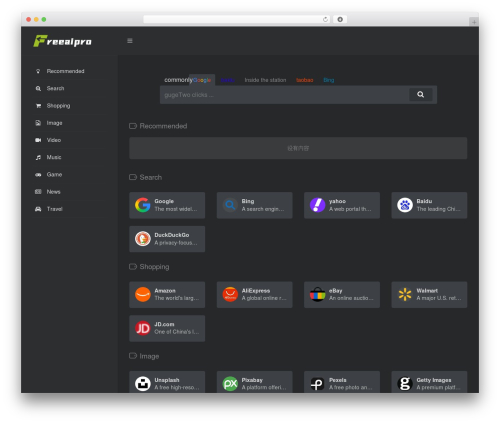Click the commonly search group label
500x423 pixels.
point(178,80)
